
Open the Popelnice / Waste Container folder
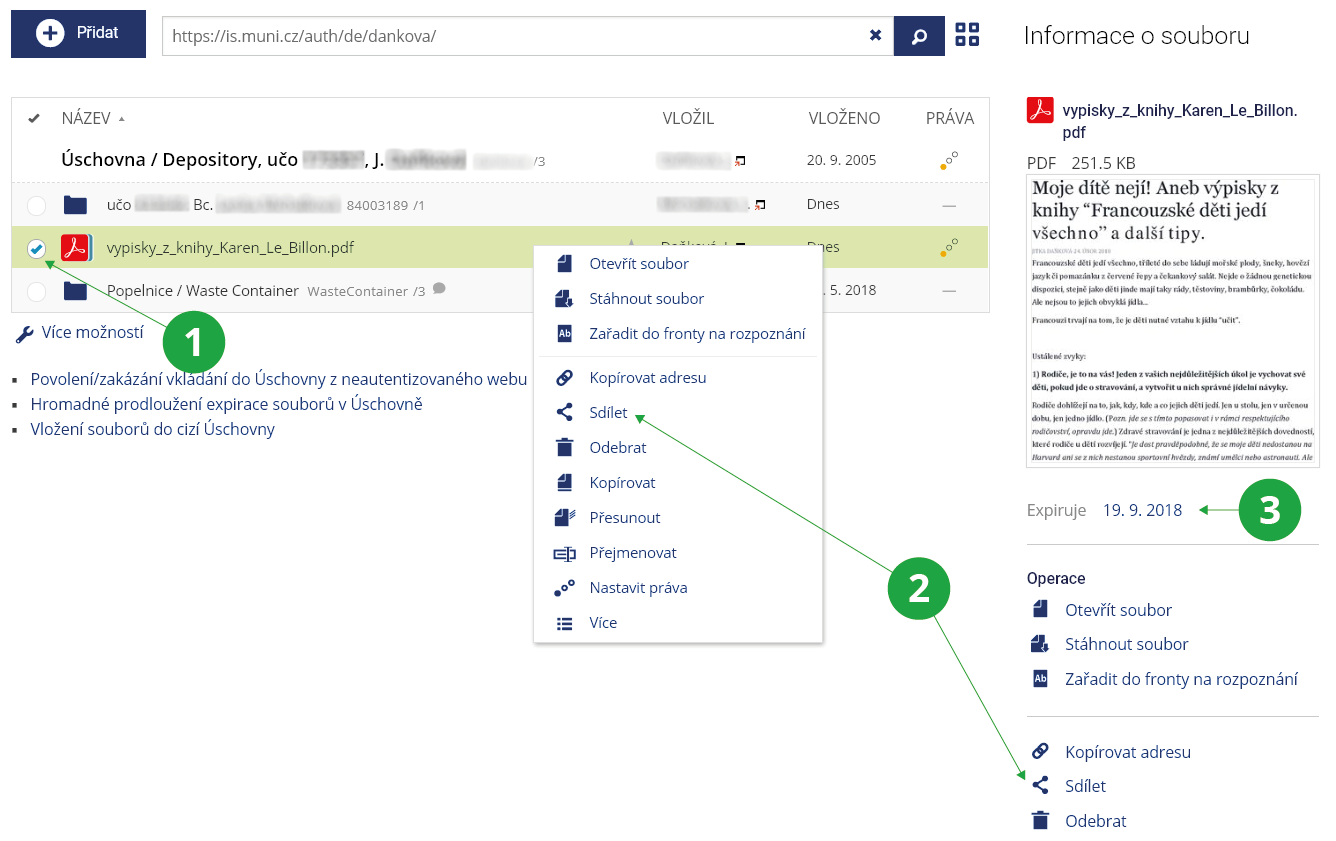point(202,291)
